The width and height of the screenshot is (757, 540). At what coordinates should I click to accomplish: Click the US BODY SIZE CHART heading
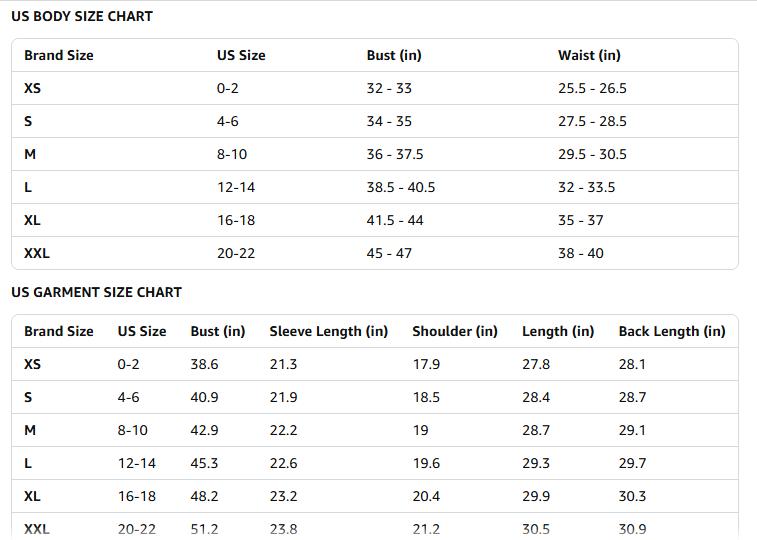(82, 16)
